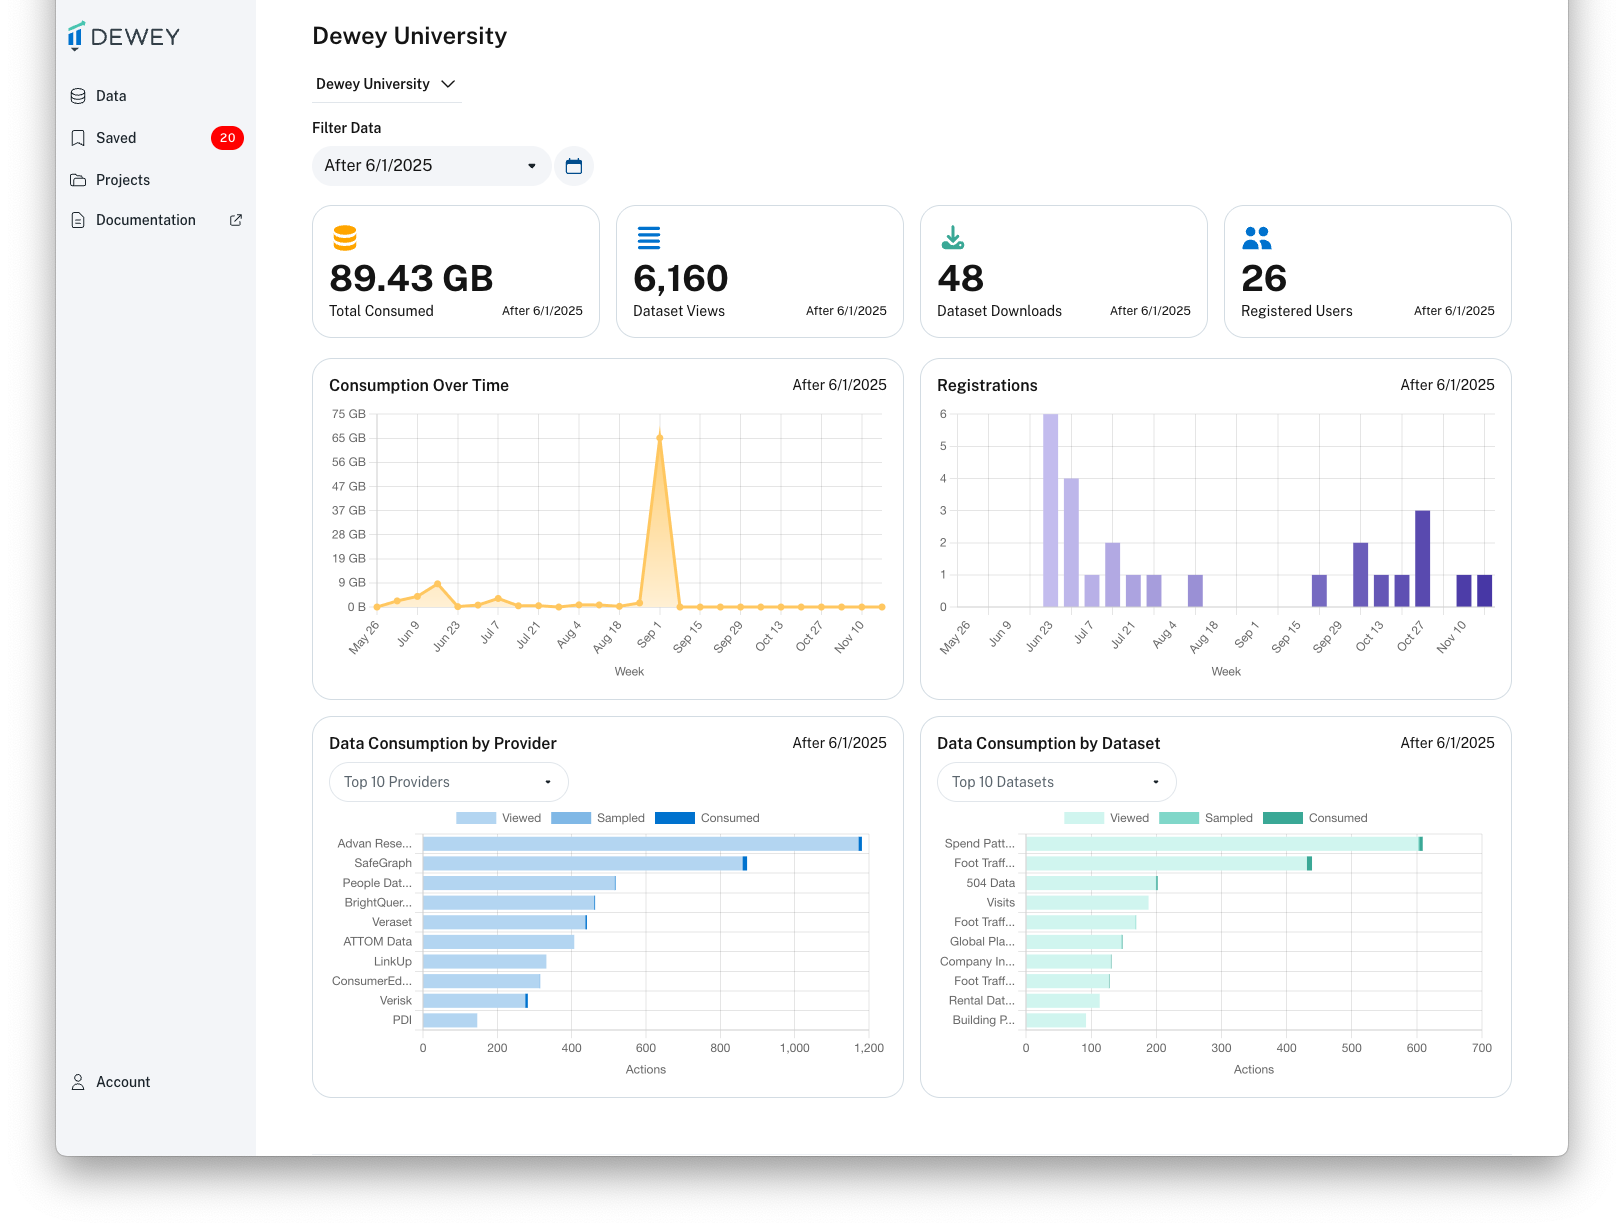
Task: Toggle Sampled series in dataset legend
Action: 1206,818
